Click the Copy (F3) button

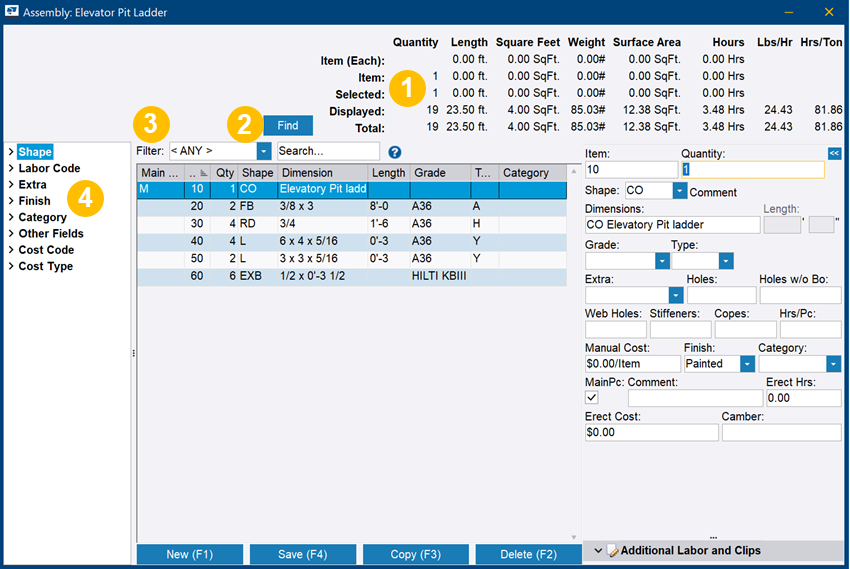[416, 554]
